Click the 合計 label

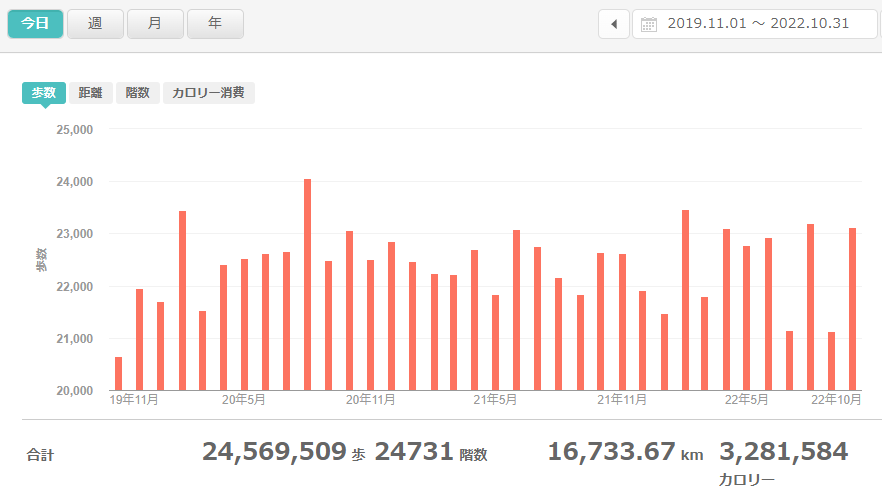tap(40, 455)
